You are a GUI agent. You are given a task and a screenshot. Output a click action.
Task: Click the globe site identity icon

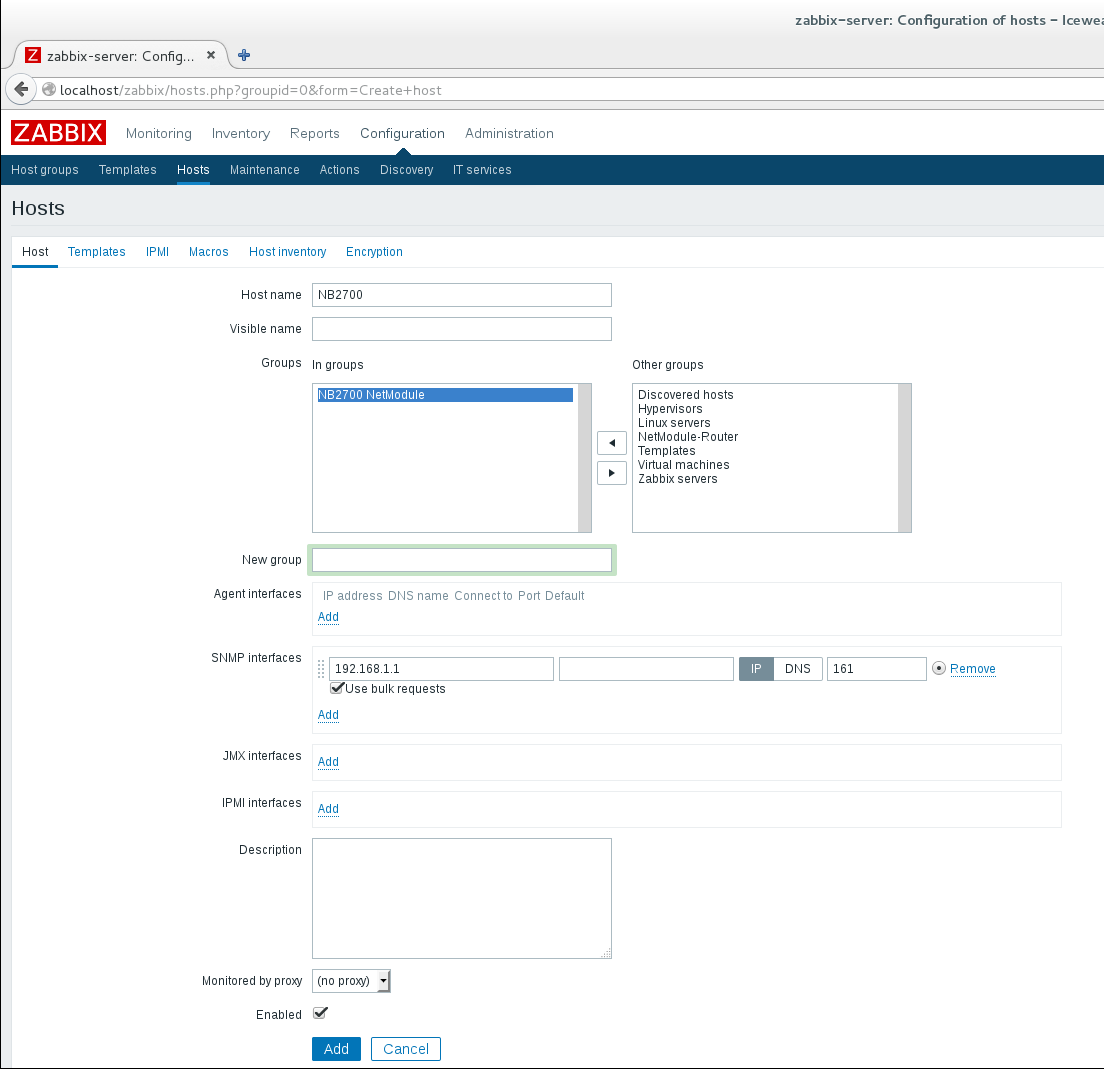click(49, 89)
